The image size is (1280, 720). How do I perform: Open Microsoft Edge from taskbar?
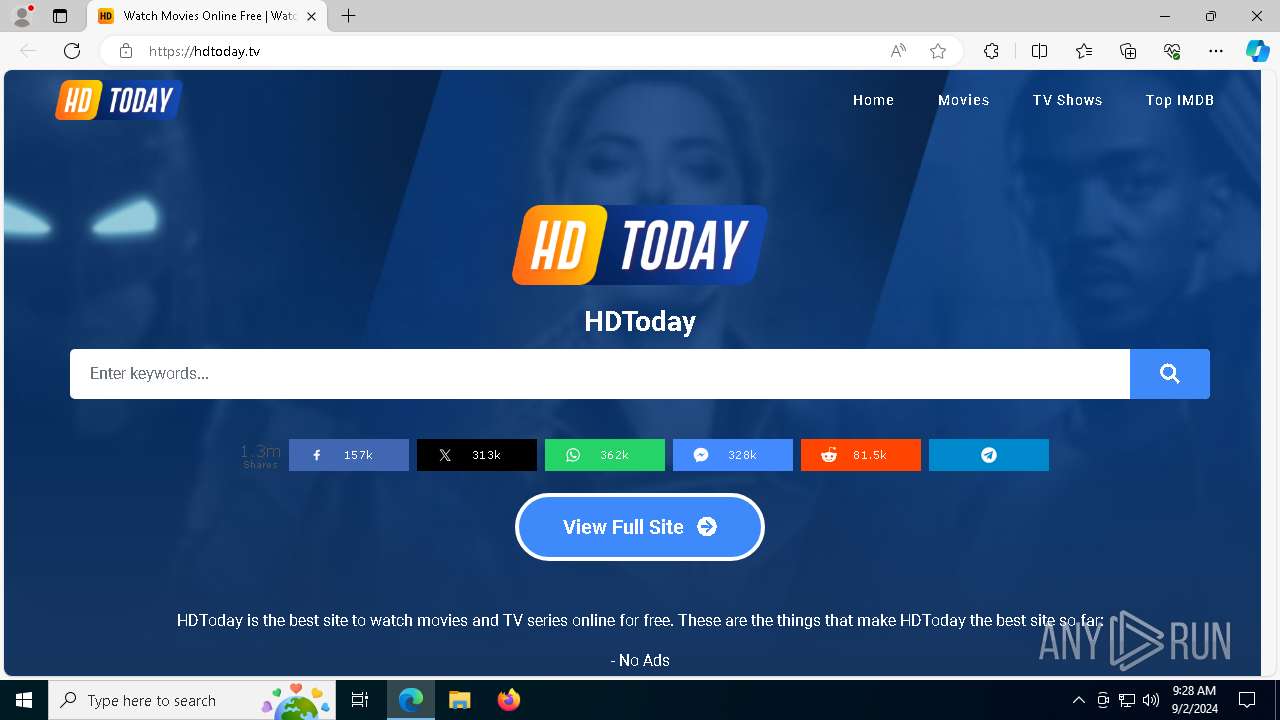click(411, 700)
